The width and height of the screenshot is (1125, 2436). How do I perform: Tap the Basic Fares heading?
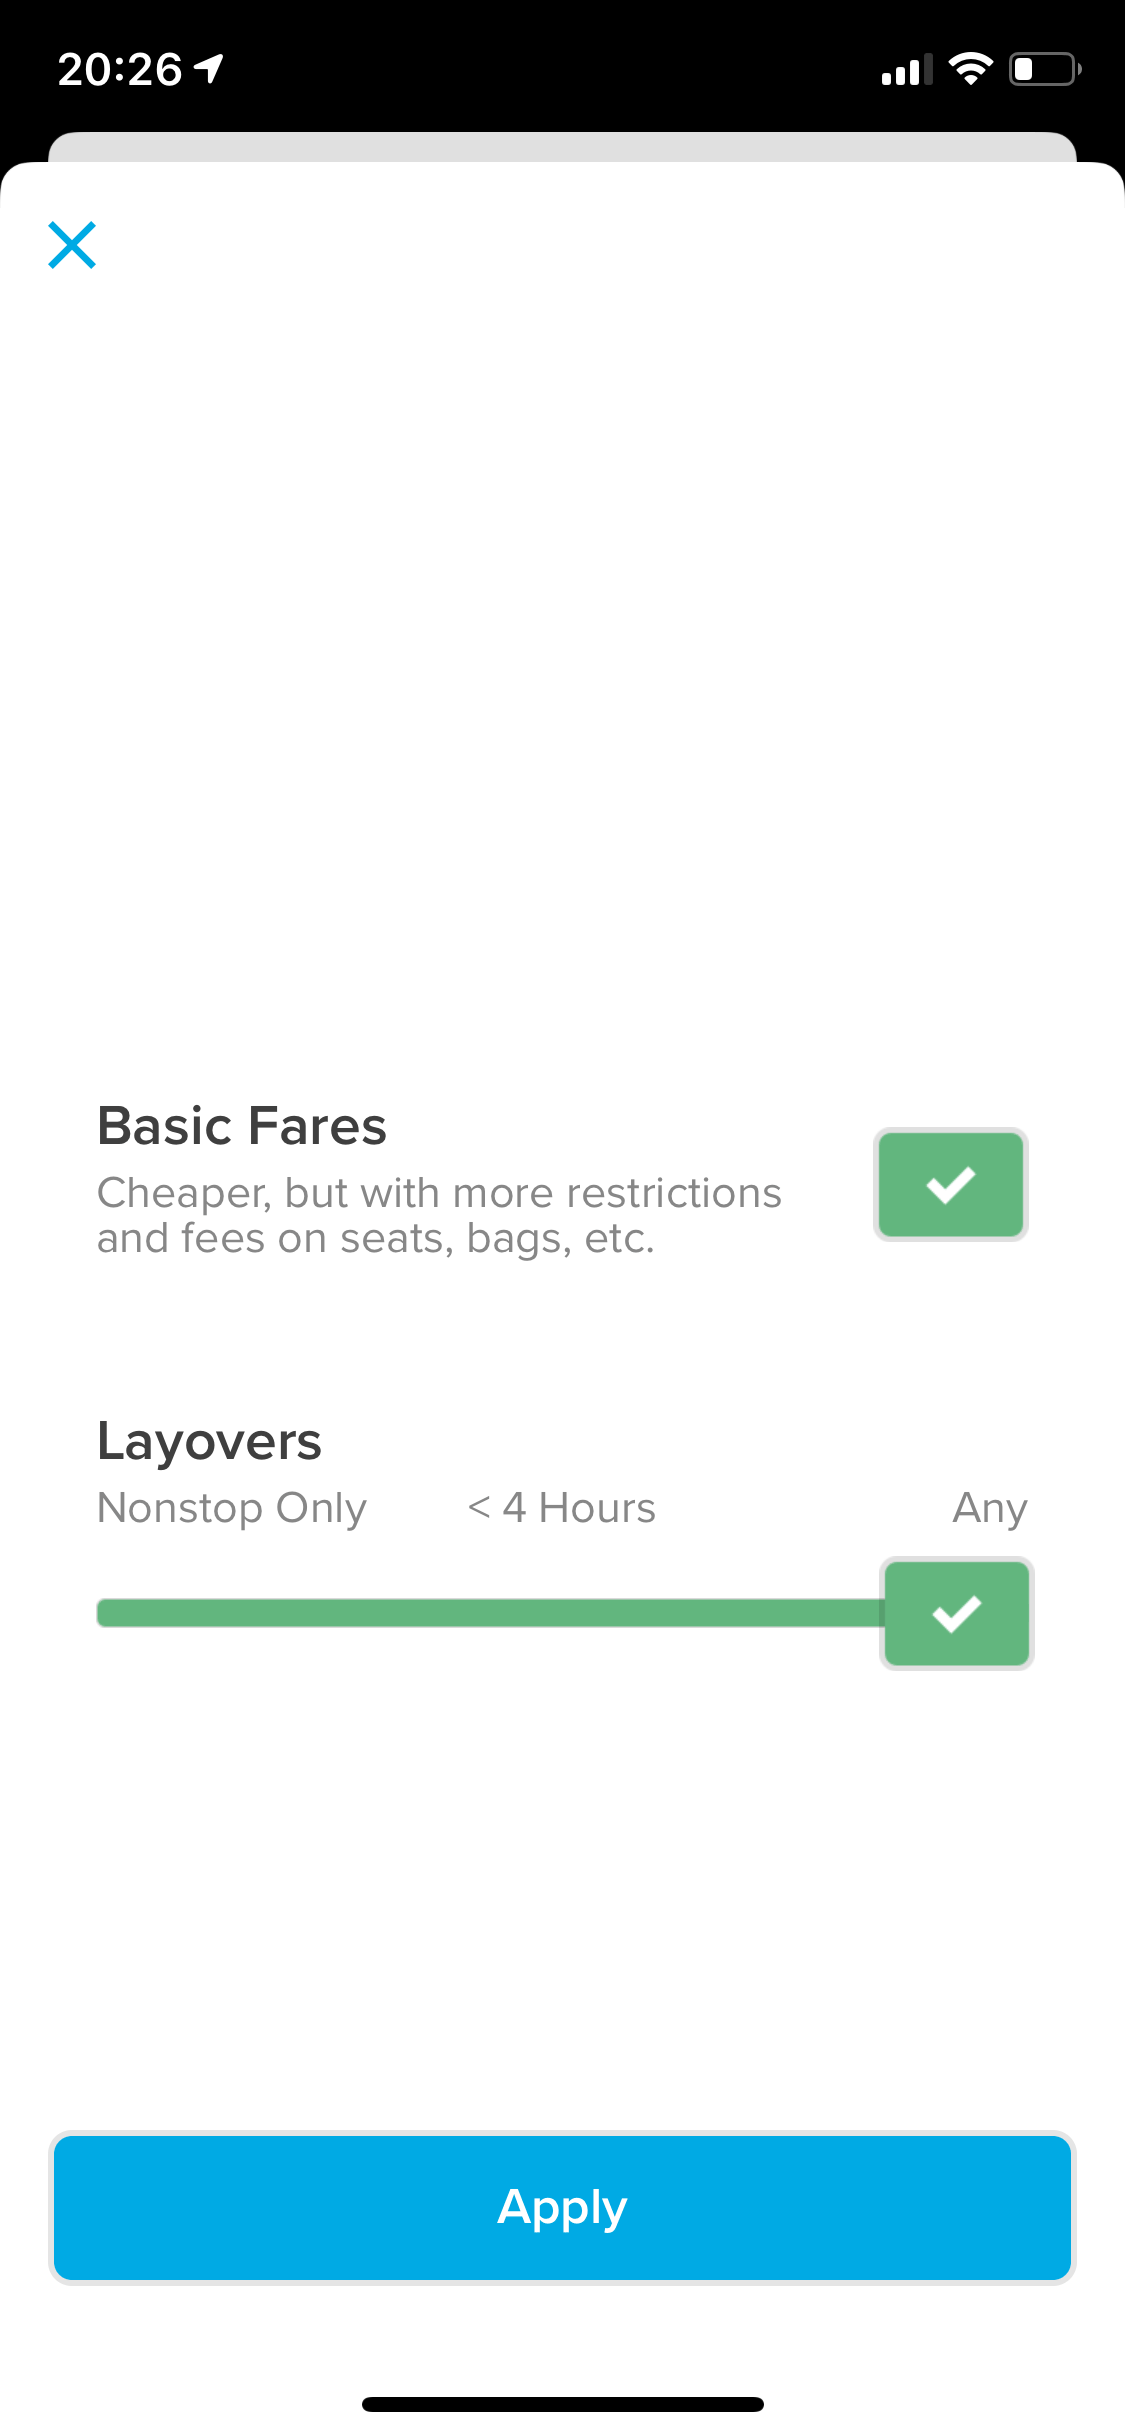241,1126
